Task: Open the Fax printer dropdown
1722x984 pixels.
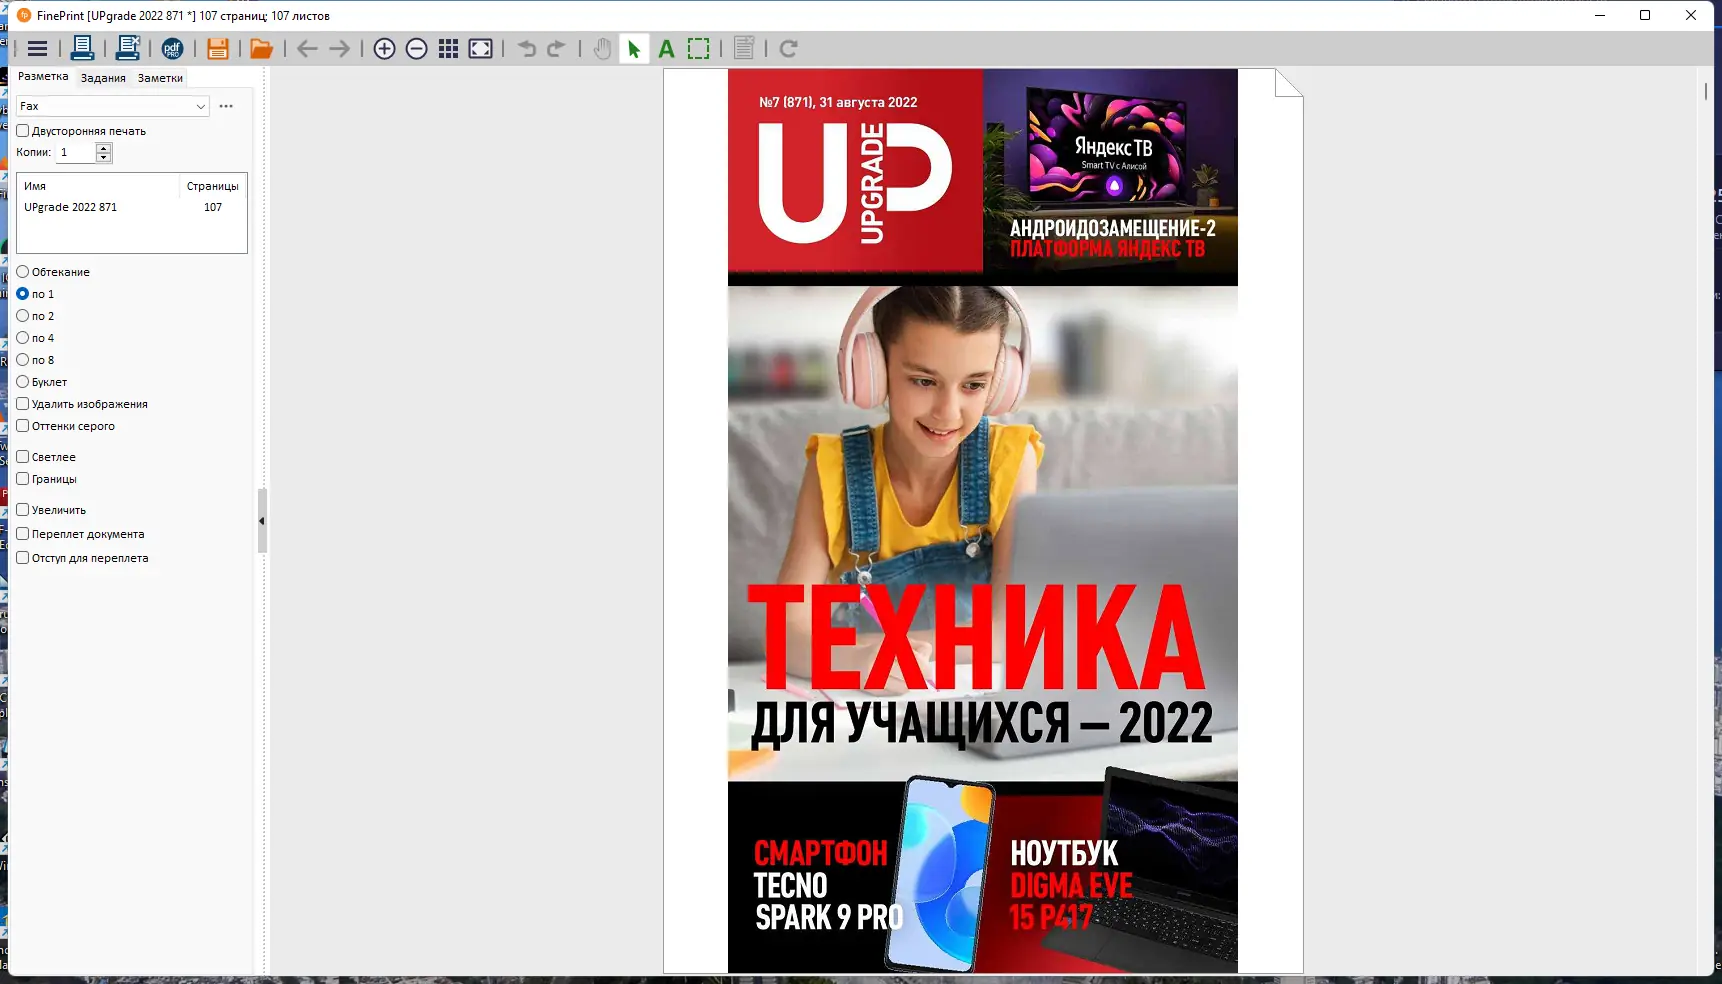Action: [x=200, y=106]
